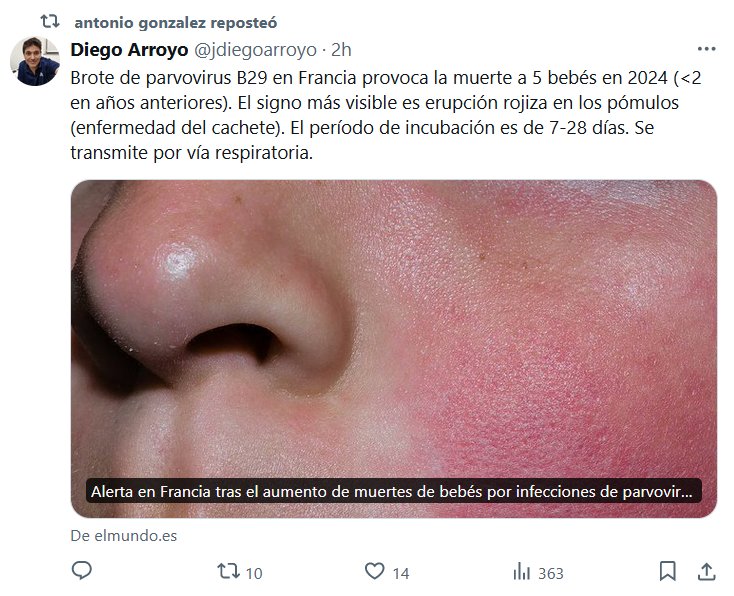Click the Diego Arroyo display name
734x596 pixels.
[129, 50]
